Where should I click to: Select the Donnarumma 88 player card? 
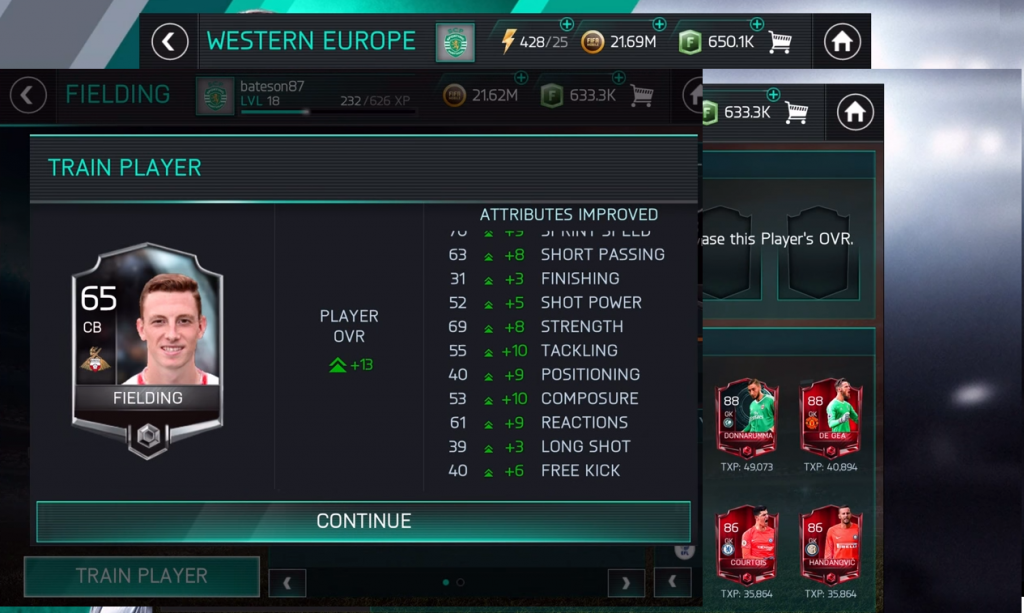pos(747,418)
